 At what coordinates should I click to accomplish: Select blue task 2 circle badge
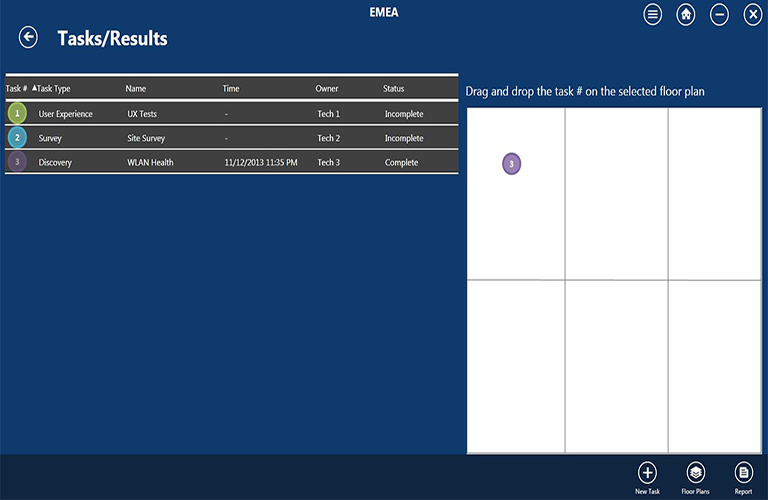pos(17,138)
